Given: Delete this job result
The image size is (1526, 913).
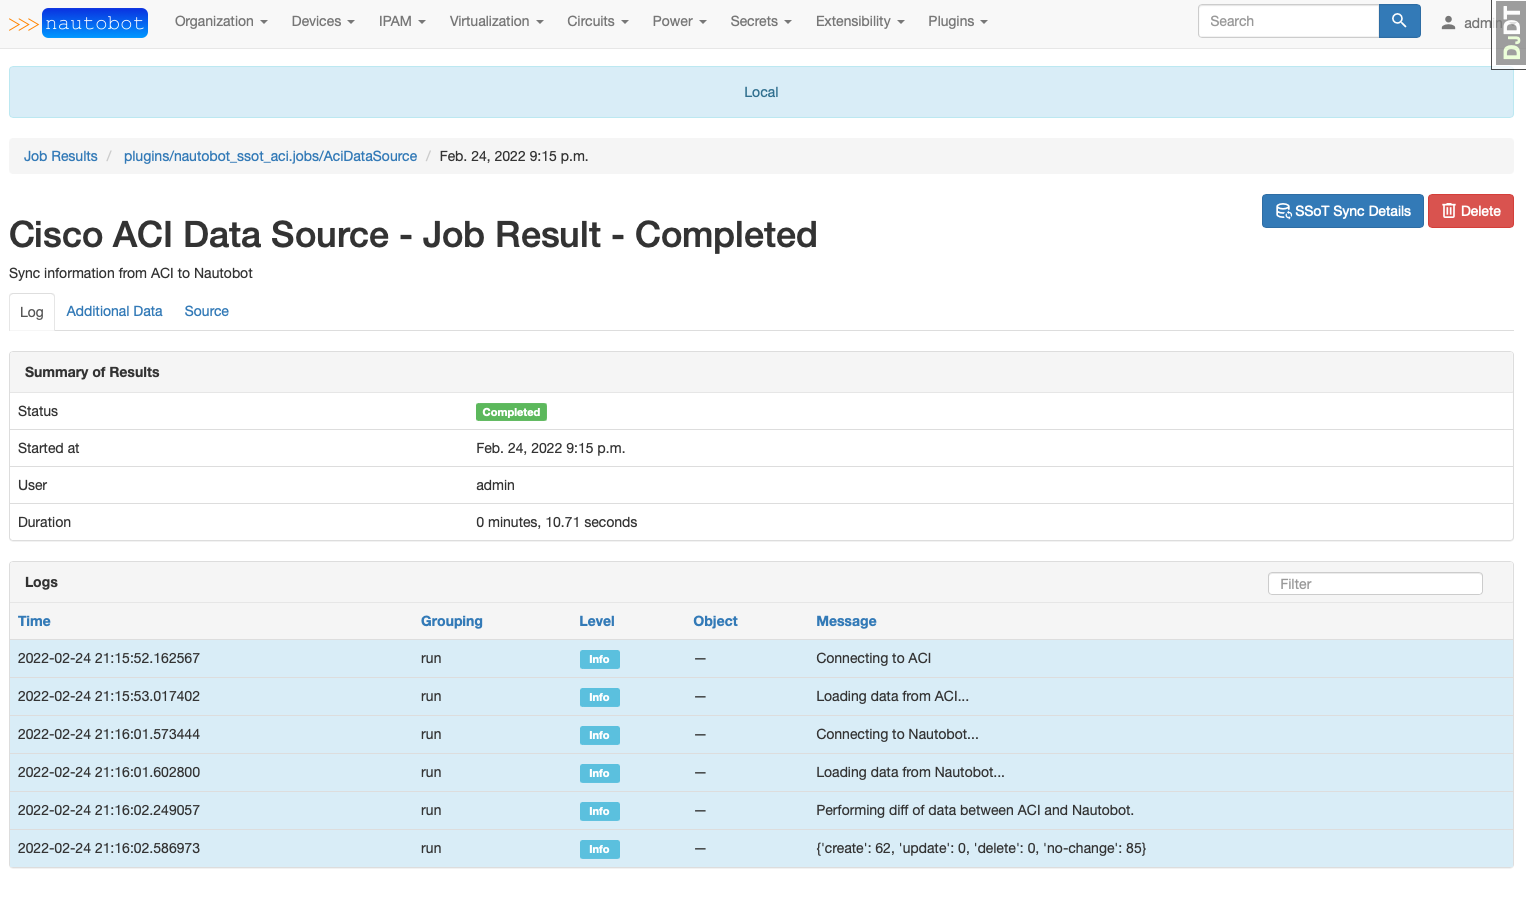Looking at the screenshot, I should click(x=1470, y=211).
